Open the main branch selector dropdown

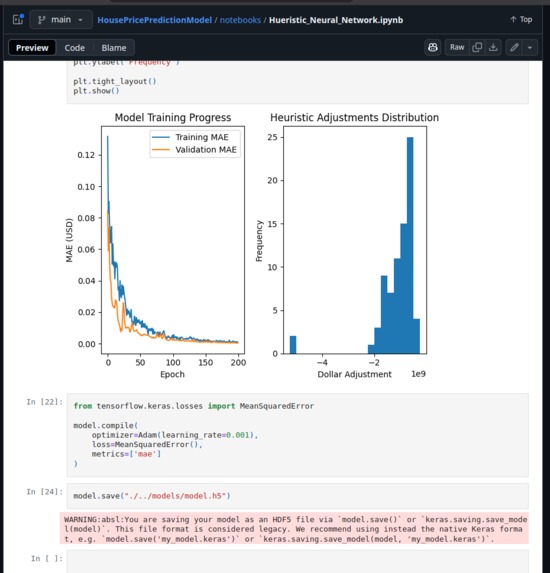coord(61,20)
